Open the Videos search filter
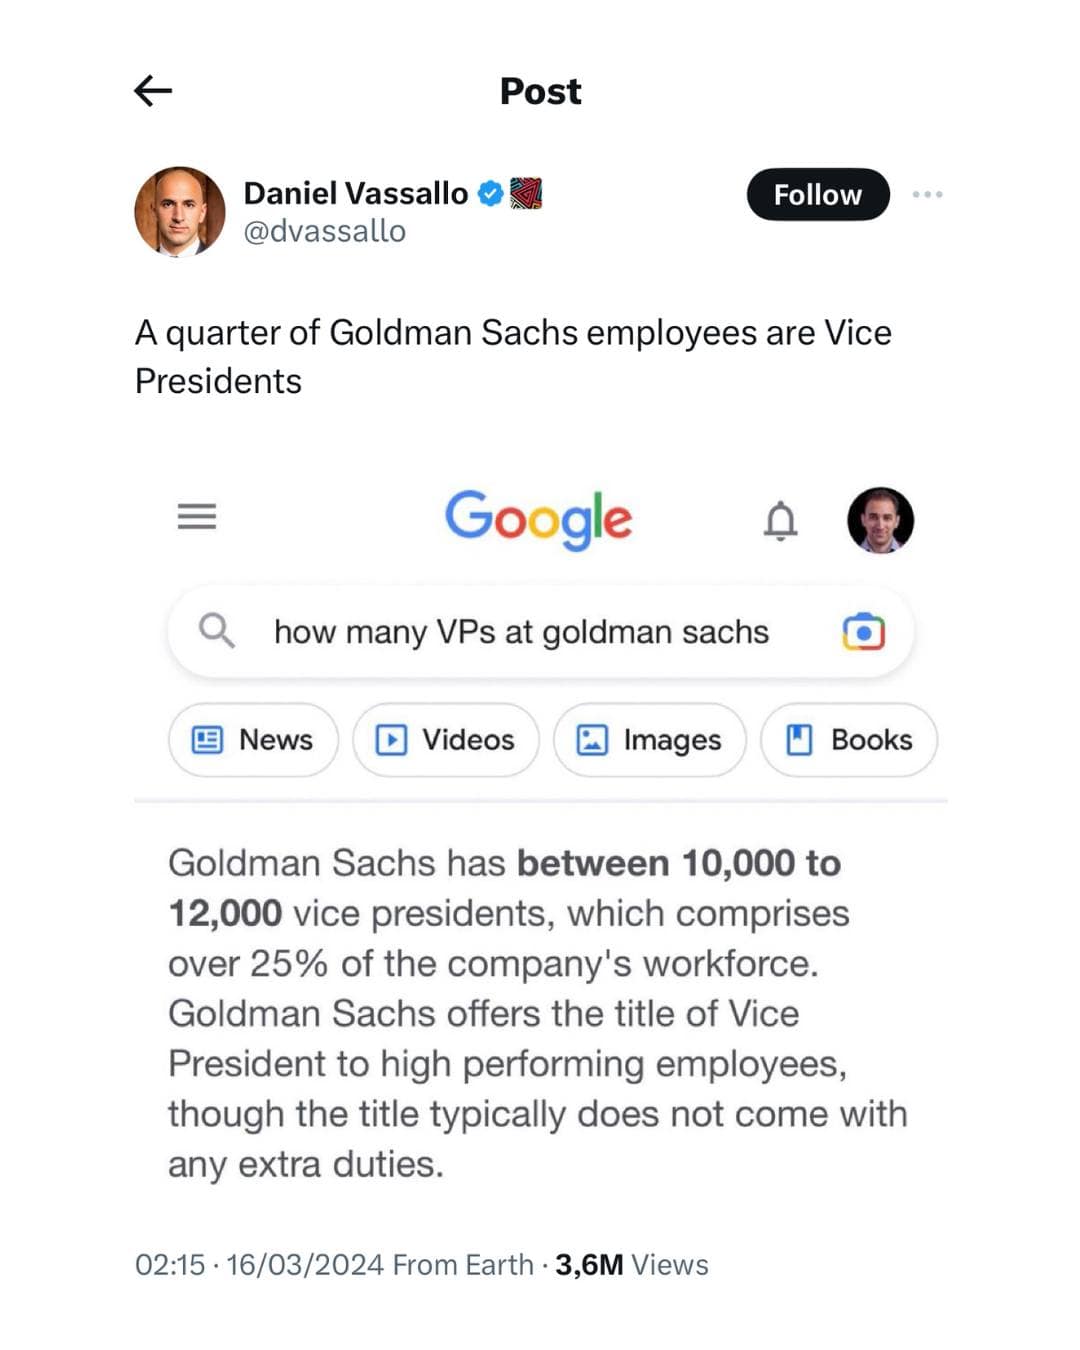This screenshot has width=1080, height=1350. click(x=445, y=740)
